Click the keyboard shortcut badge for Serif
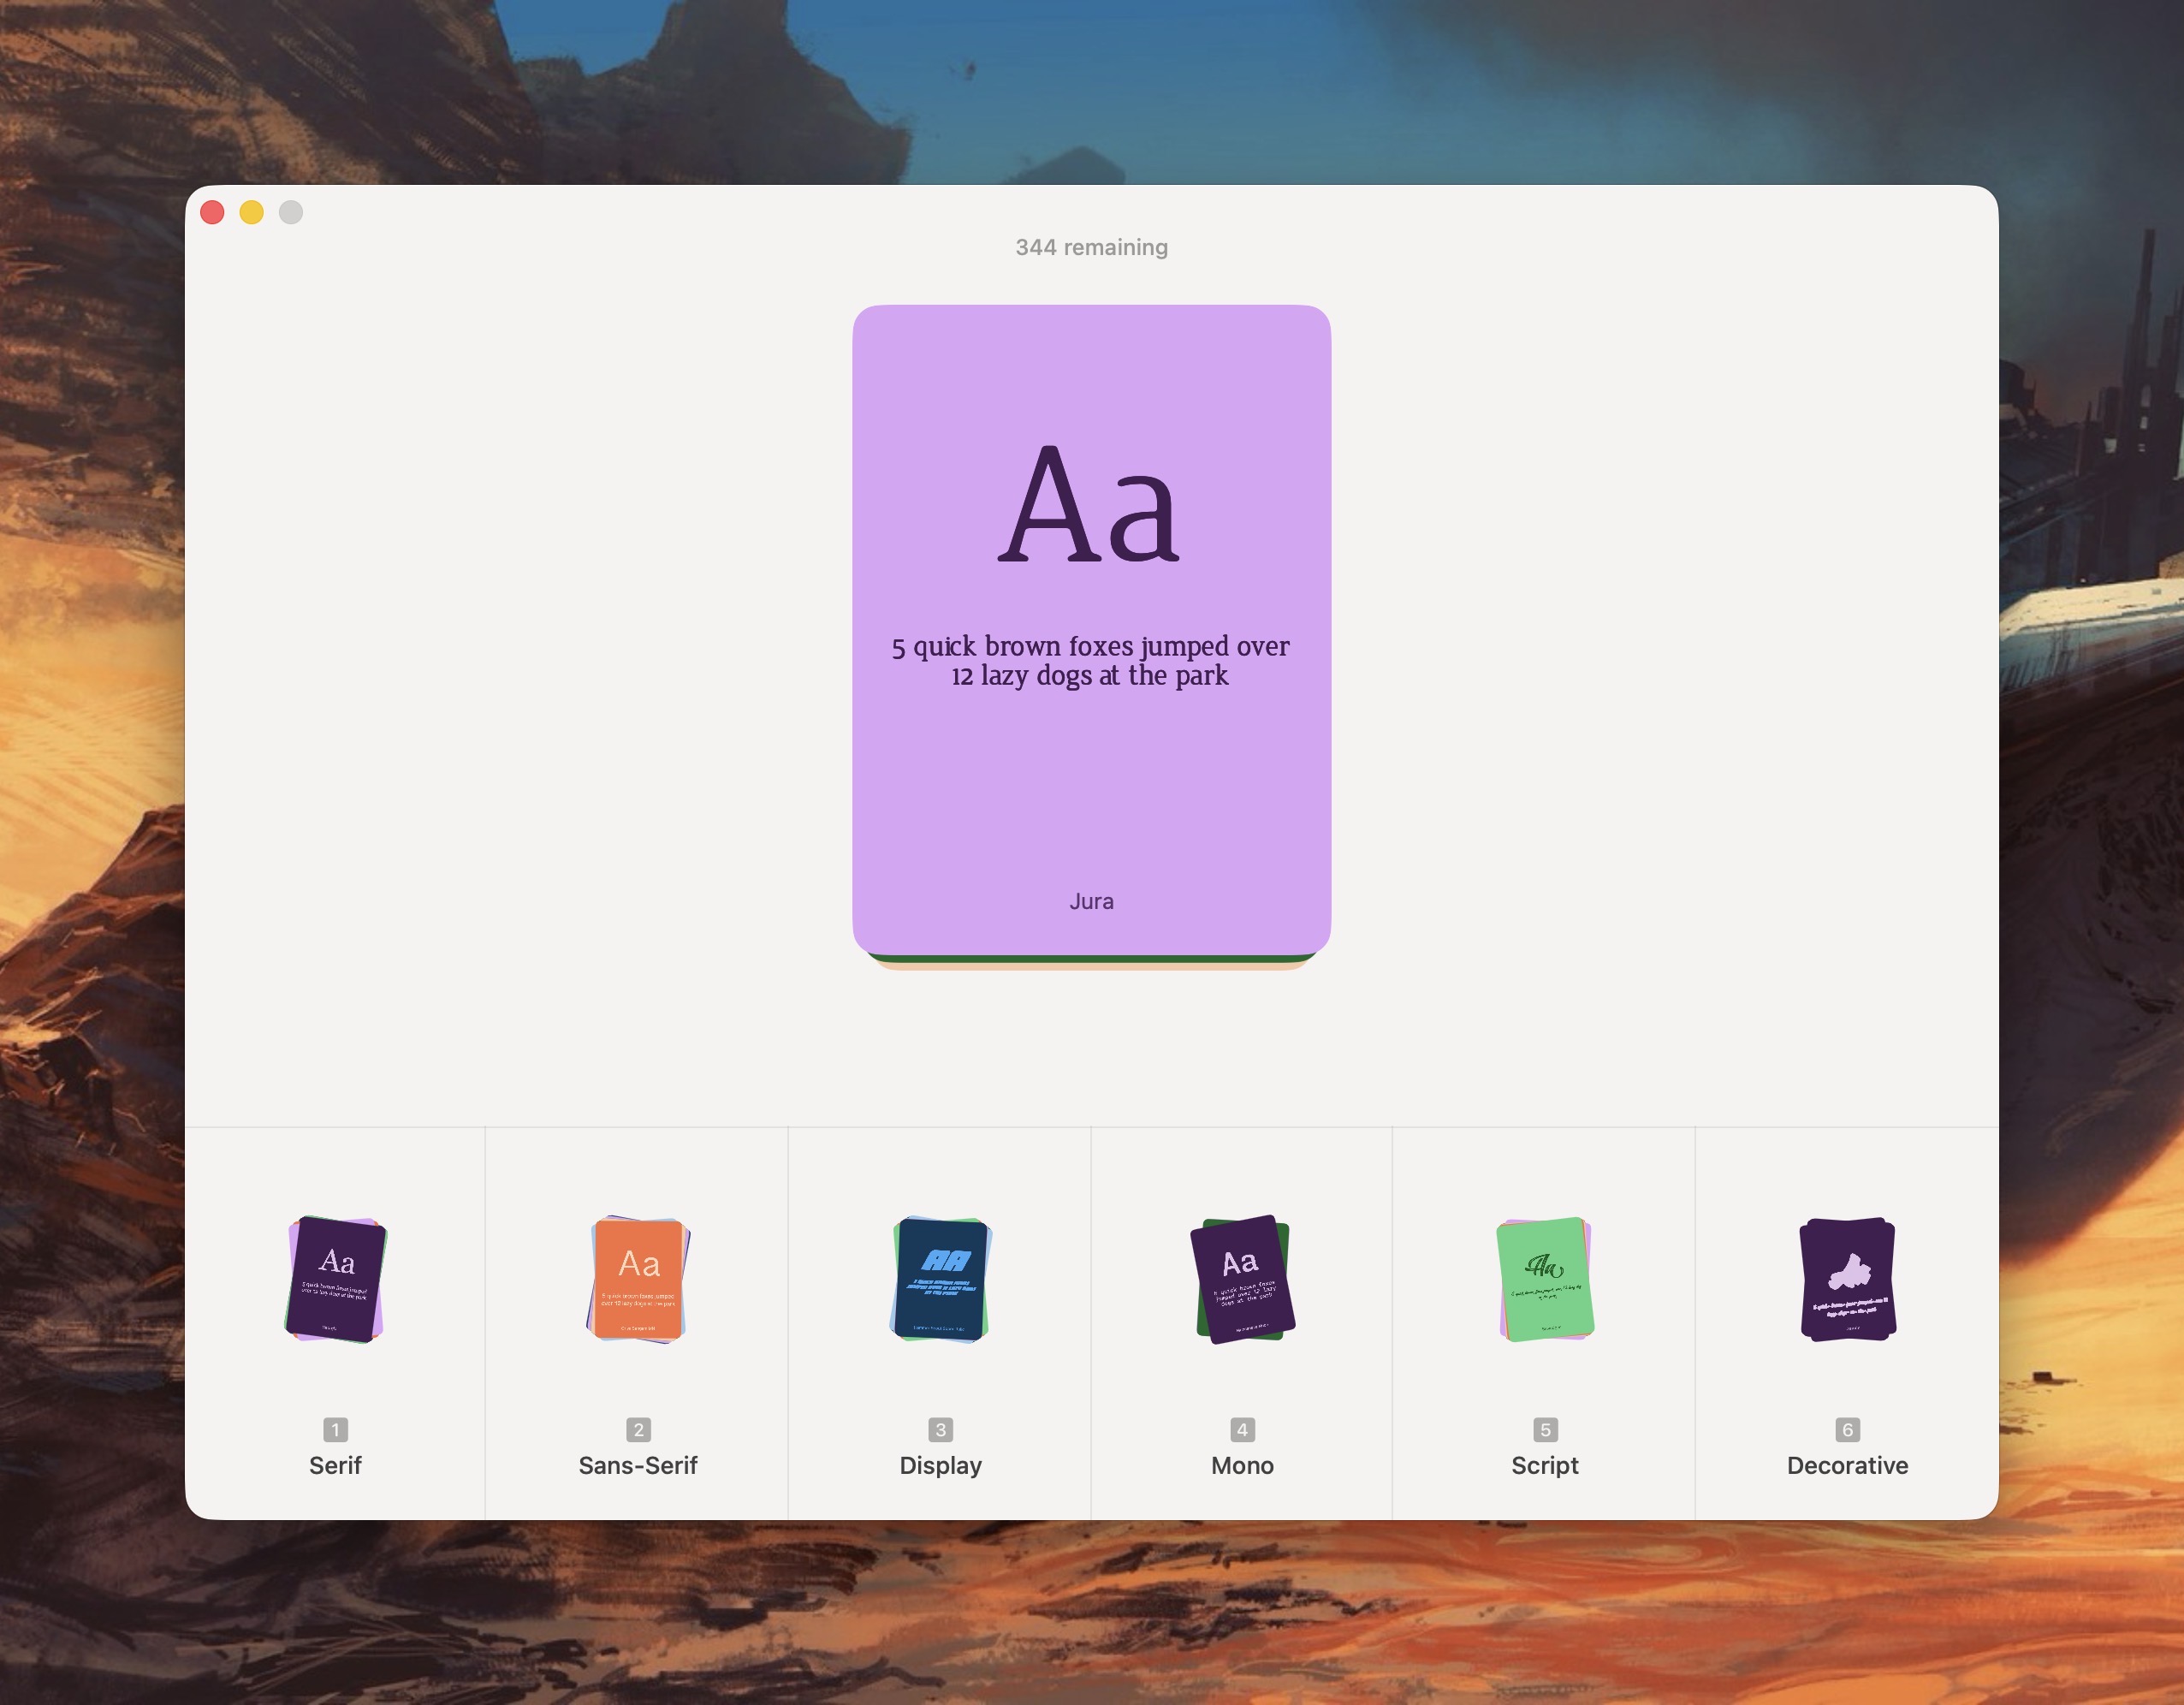2184x1705 pixels. (x=335, y=1430)
